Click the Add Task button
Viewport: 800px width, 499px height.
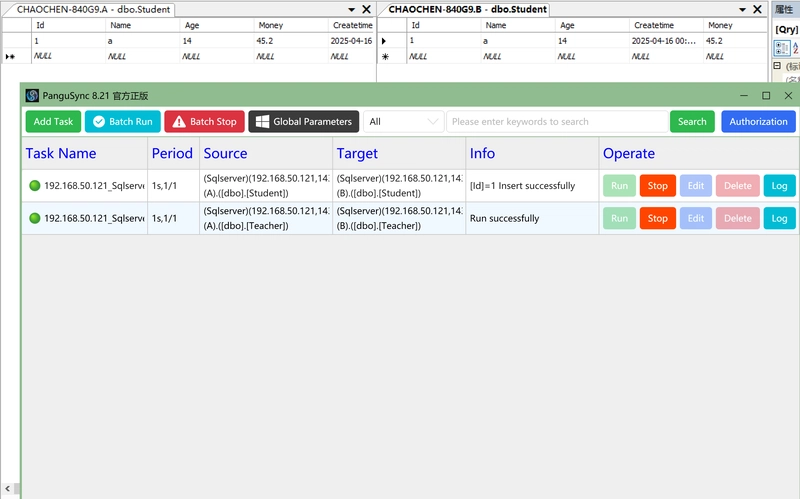[53, 121]
